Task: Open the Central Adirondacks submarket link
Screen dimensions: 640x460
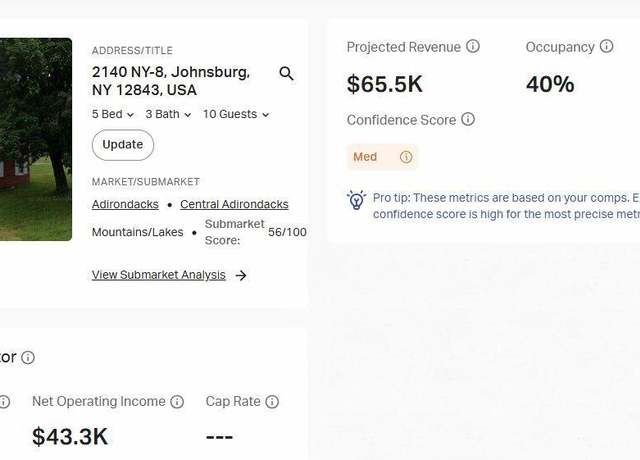Action: coord(234,204)
